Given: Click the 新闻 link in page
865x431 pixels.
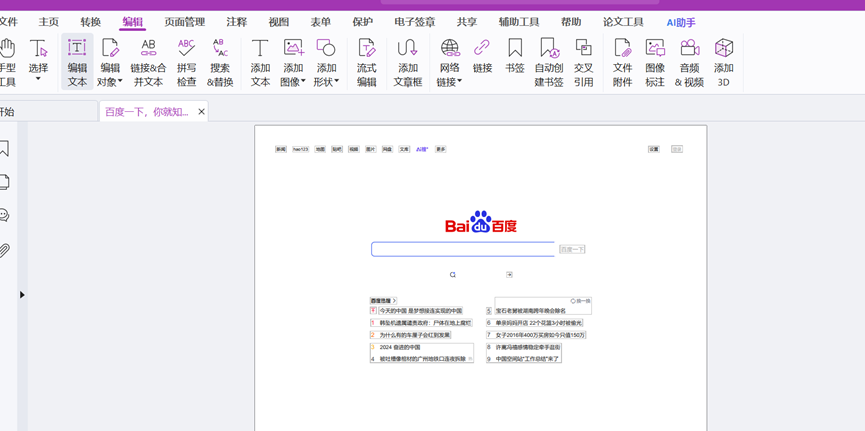Looking at the screenshot, I should [281, 149].
